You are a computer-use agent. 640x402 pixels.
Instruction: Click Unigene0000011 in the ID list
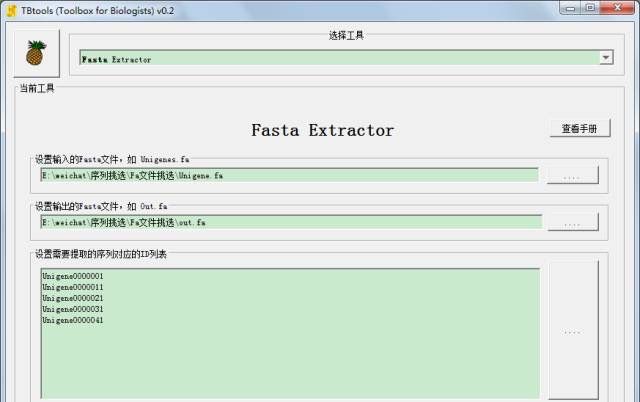73,287
